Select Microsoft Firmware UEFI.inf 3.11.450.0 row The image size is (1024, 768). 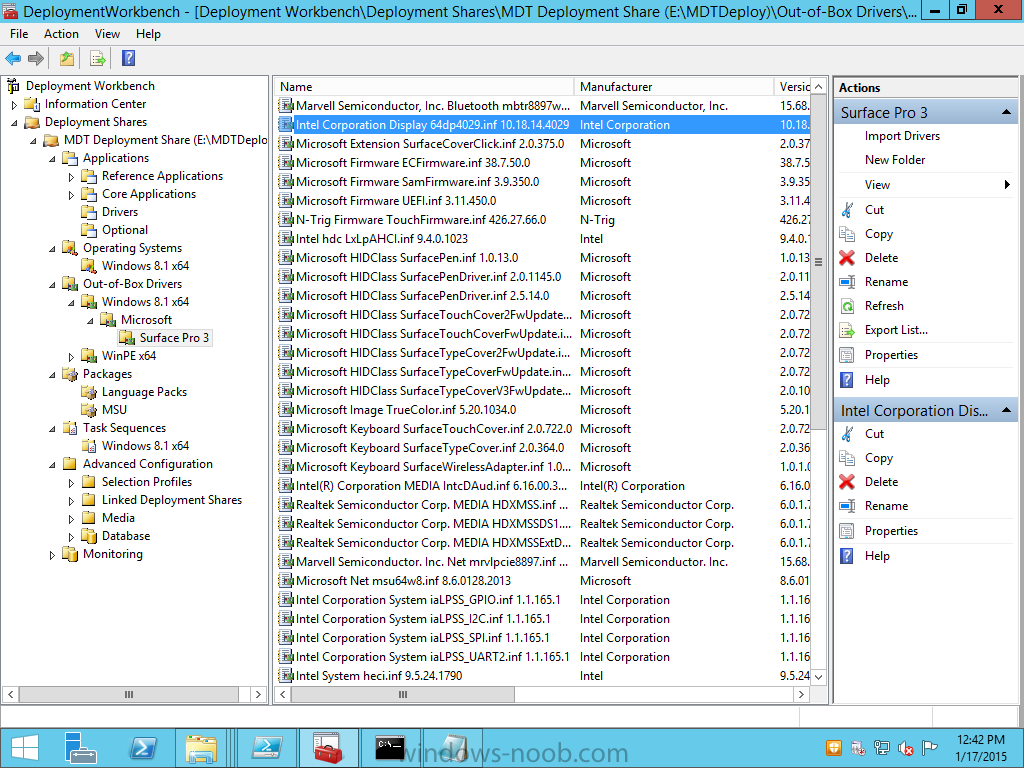pyautogui.click(x=543, y=200)
